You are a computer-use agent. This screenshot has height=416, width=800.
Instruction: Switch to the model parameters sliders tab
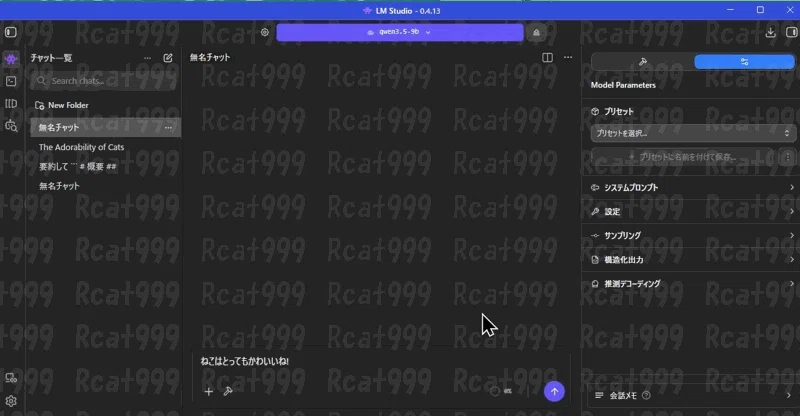[x=744, y=62]
